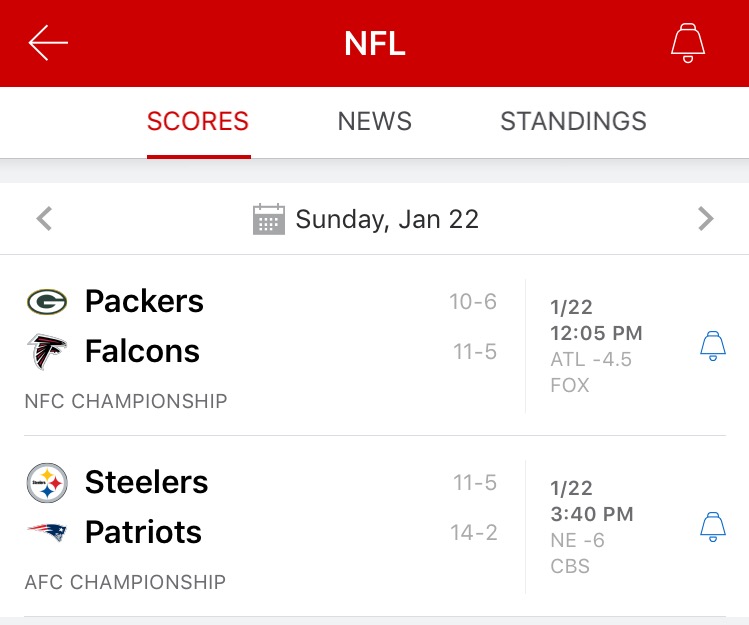This screenshot has width=749, height=625.
Task: Switch to the NEWS tab
Action: [375, 122]
